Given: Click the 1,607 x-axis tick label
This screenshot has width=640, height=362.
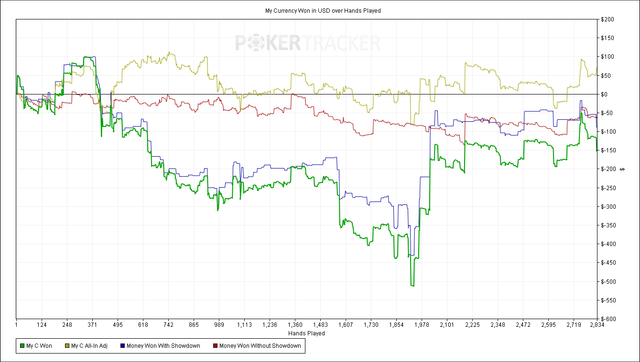Looking at the screenshot, I should (x=346, y=325).
